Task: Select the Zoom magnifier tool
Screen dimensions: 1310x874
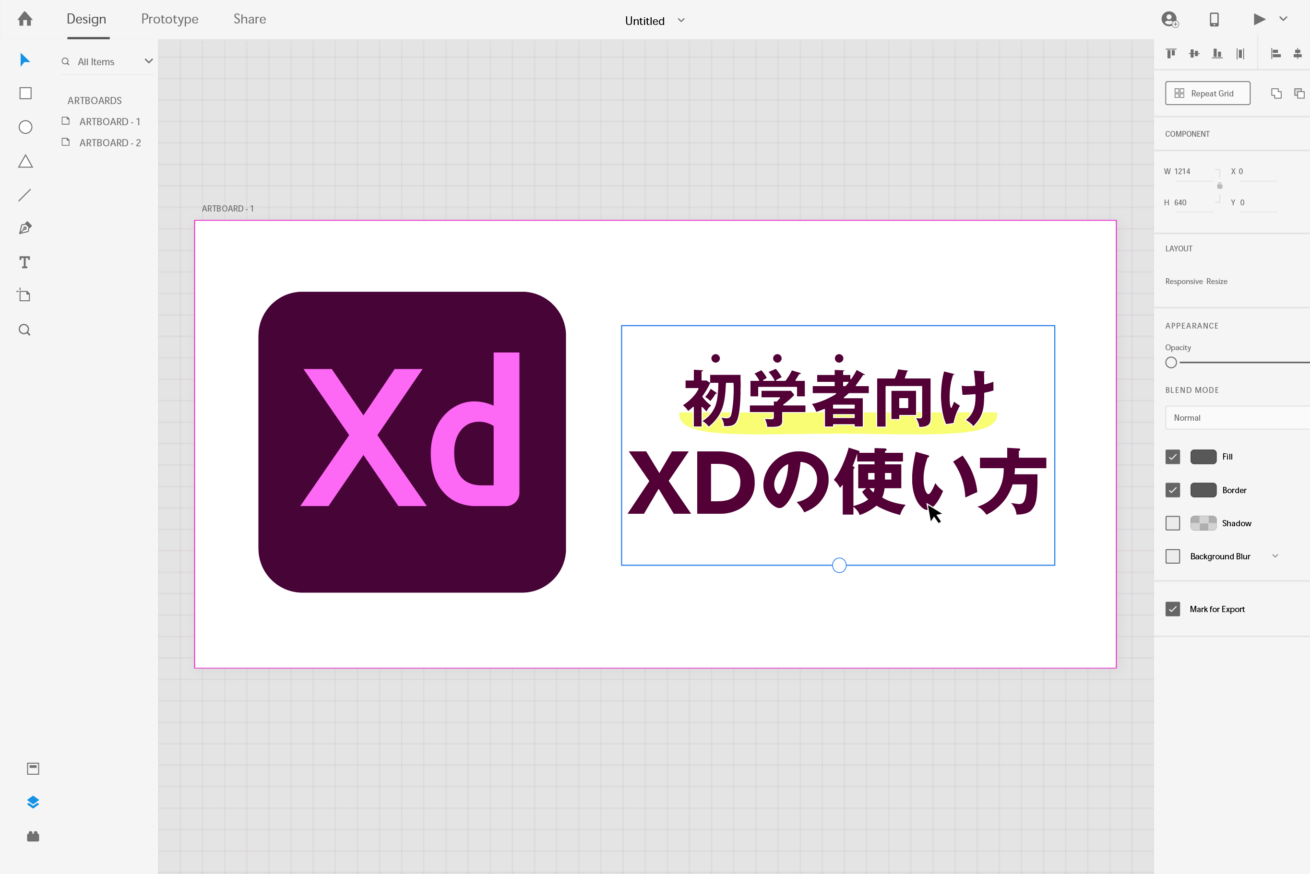Action: (x=25, y=329)
